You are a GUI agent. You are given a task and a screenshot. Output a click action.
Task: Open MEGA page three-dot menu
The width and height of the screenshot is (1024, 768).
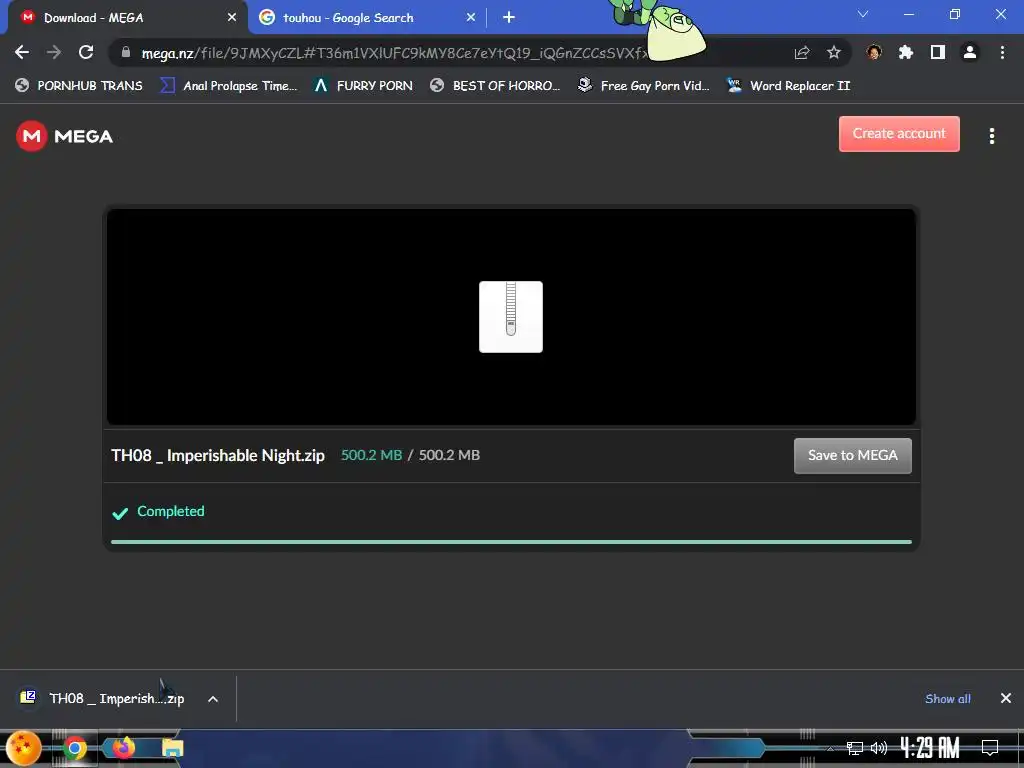point(991,136)
